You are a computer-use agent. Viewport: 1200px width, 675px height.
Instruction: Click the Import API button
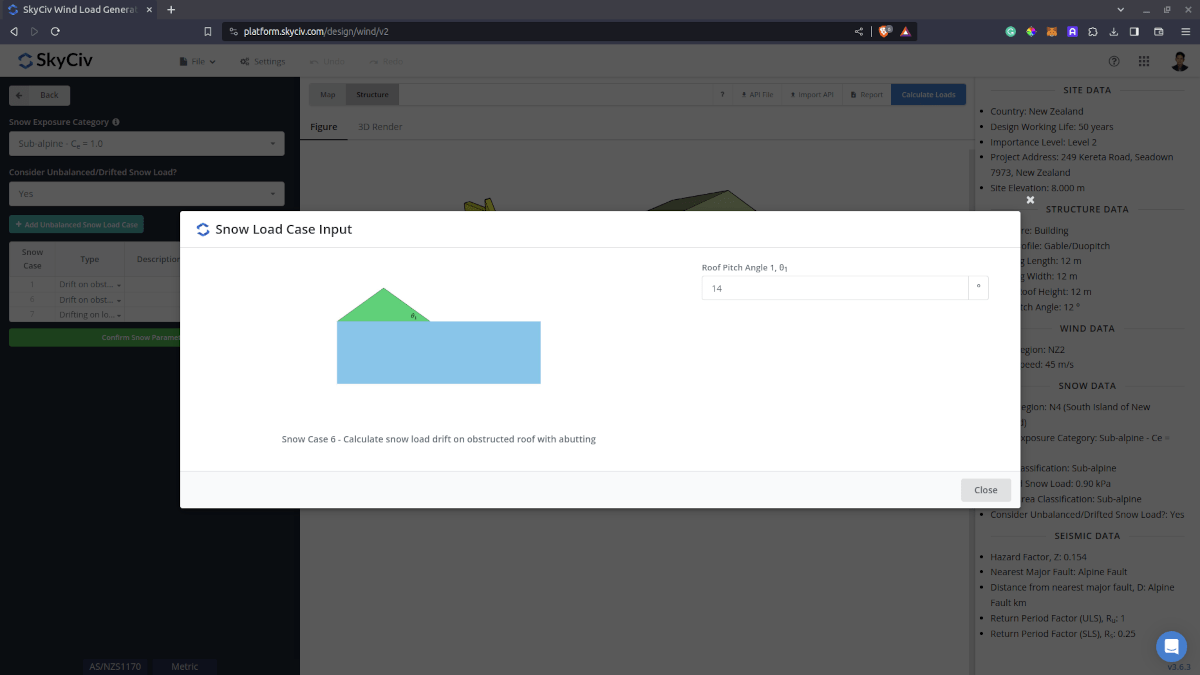click(811, 94)
